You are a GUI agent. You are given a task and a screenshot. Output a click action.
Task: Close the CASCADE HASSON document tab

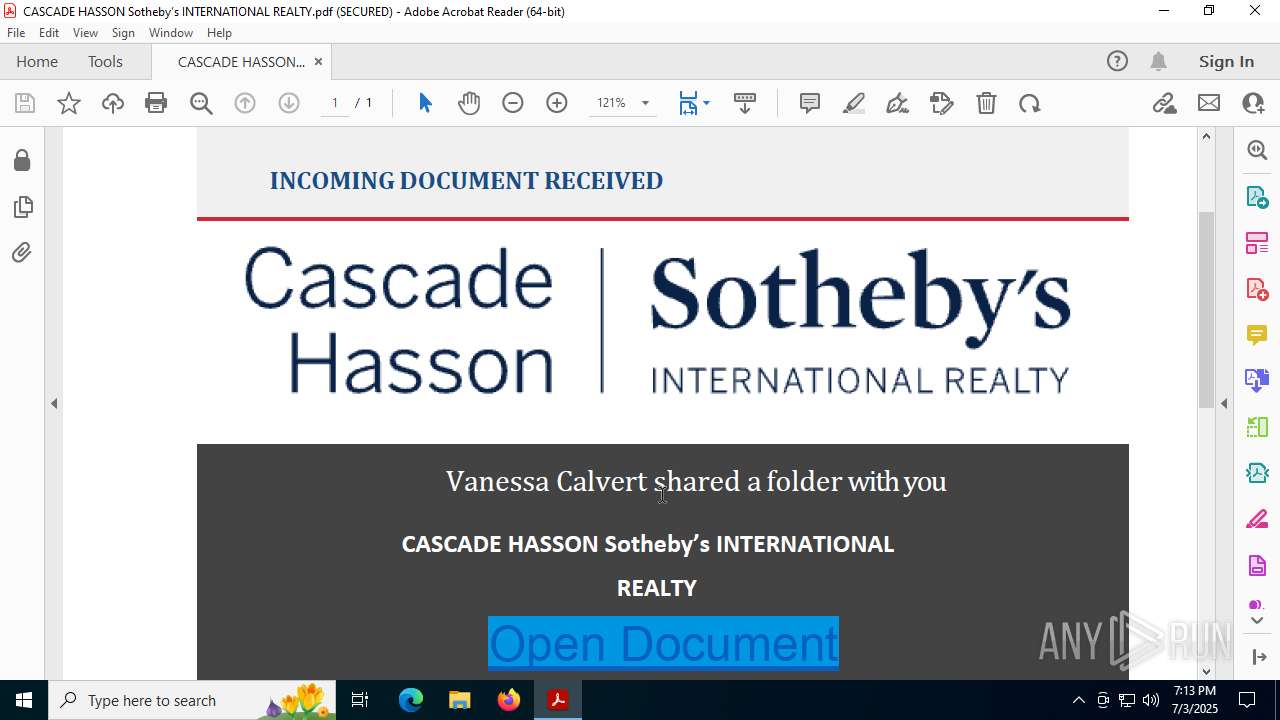[318, 61]
